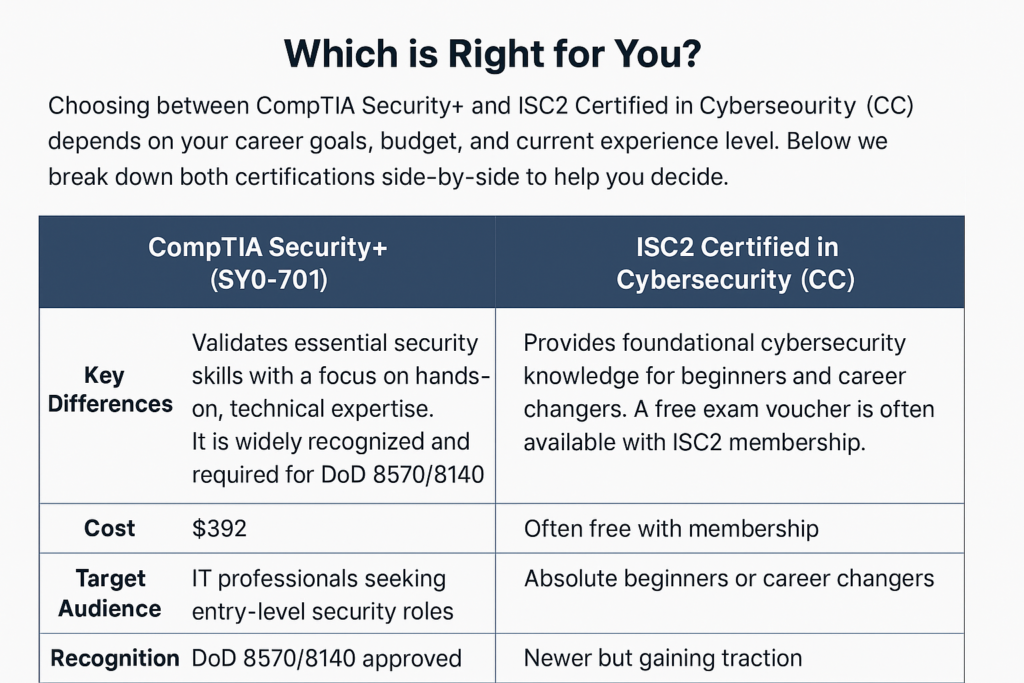The image size is (1024, 683).
Task: Click 'DoD 8570/8140 approved' cell
Action: pyautogui.click(x=327, y=658)
